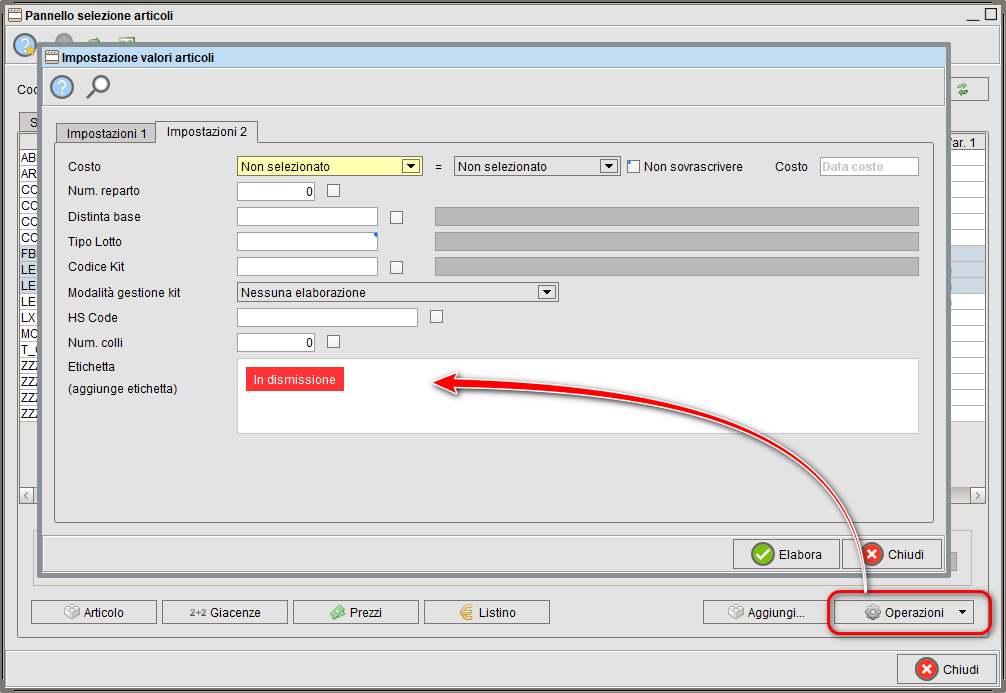Viewport: 1006px width, 693px height.
Task: Tick the Num. reparto checkbox
Action: (334, 191)
